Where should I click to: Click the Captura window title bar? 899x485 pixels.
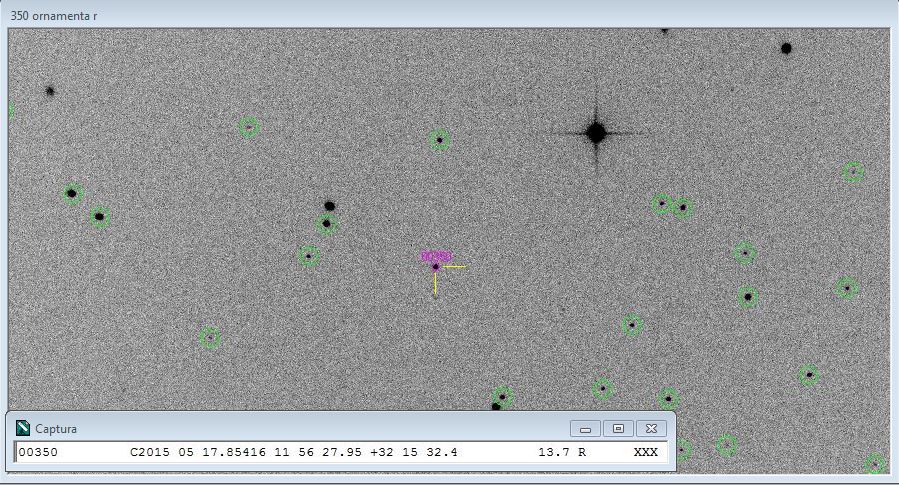[300, 428]
